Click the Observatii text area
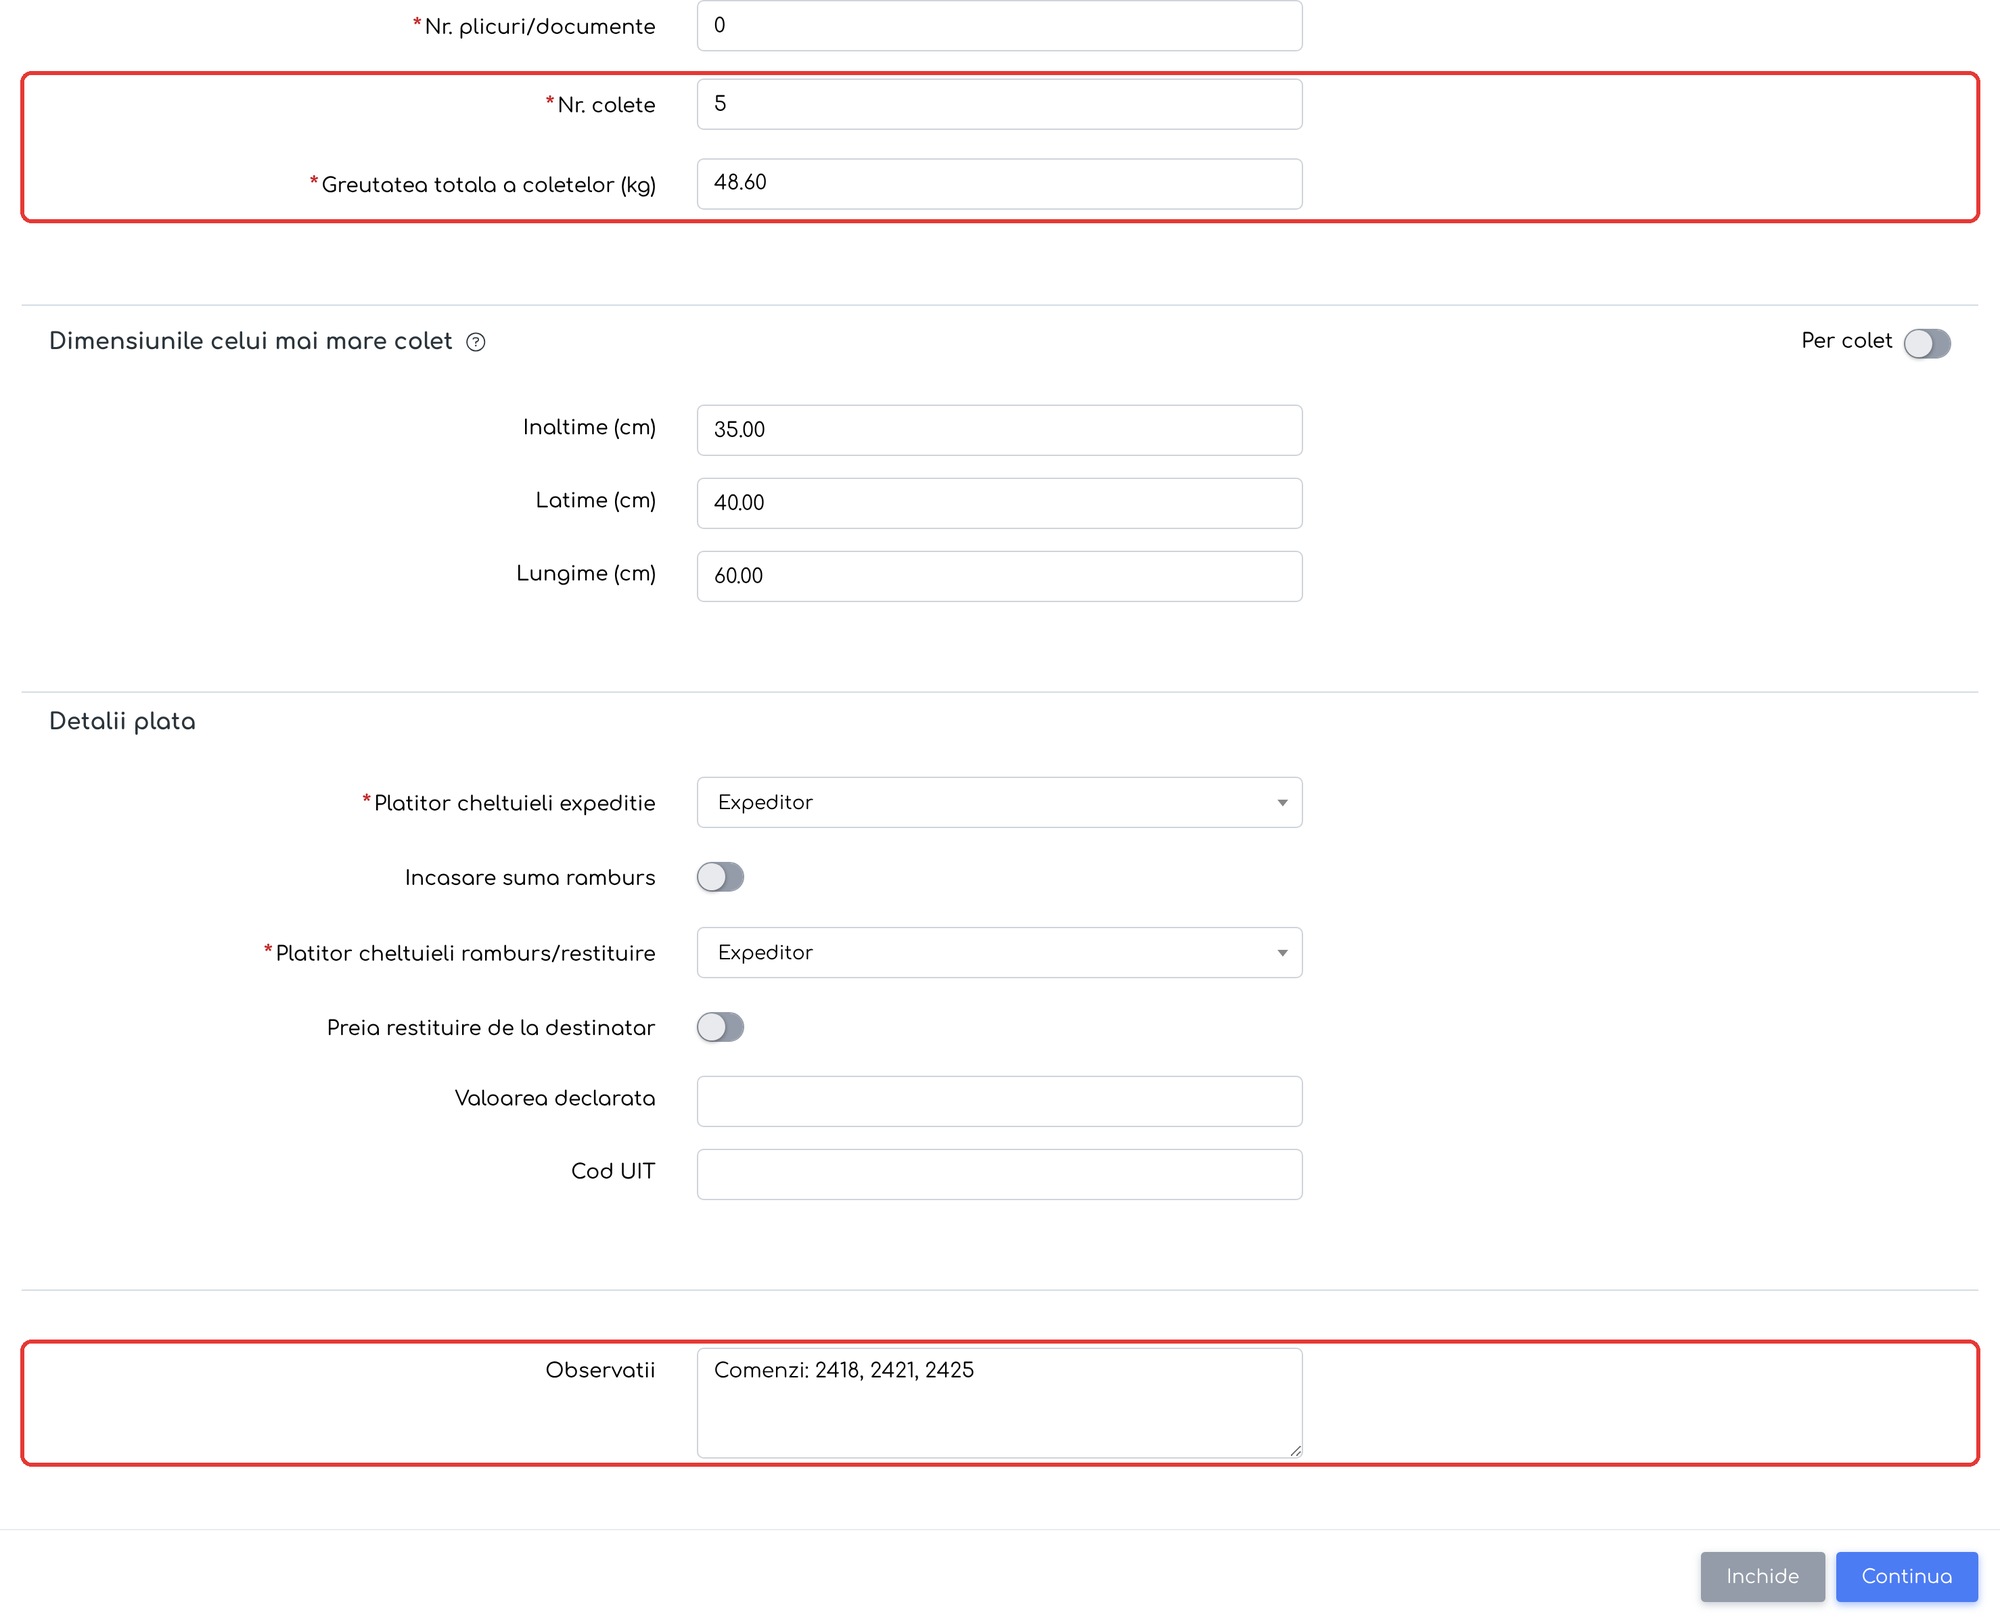2000x1623 pixels. pyautogui.click(x=999, y=1403)
